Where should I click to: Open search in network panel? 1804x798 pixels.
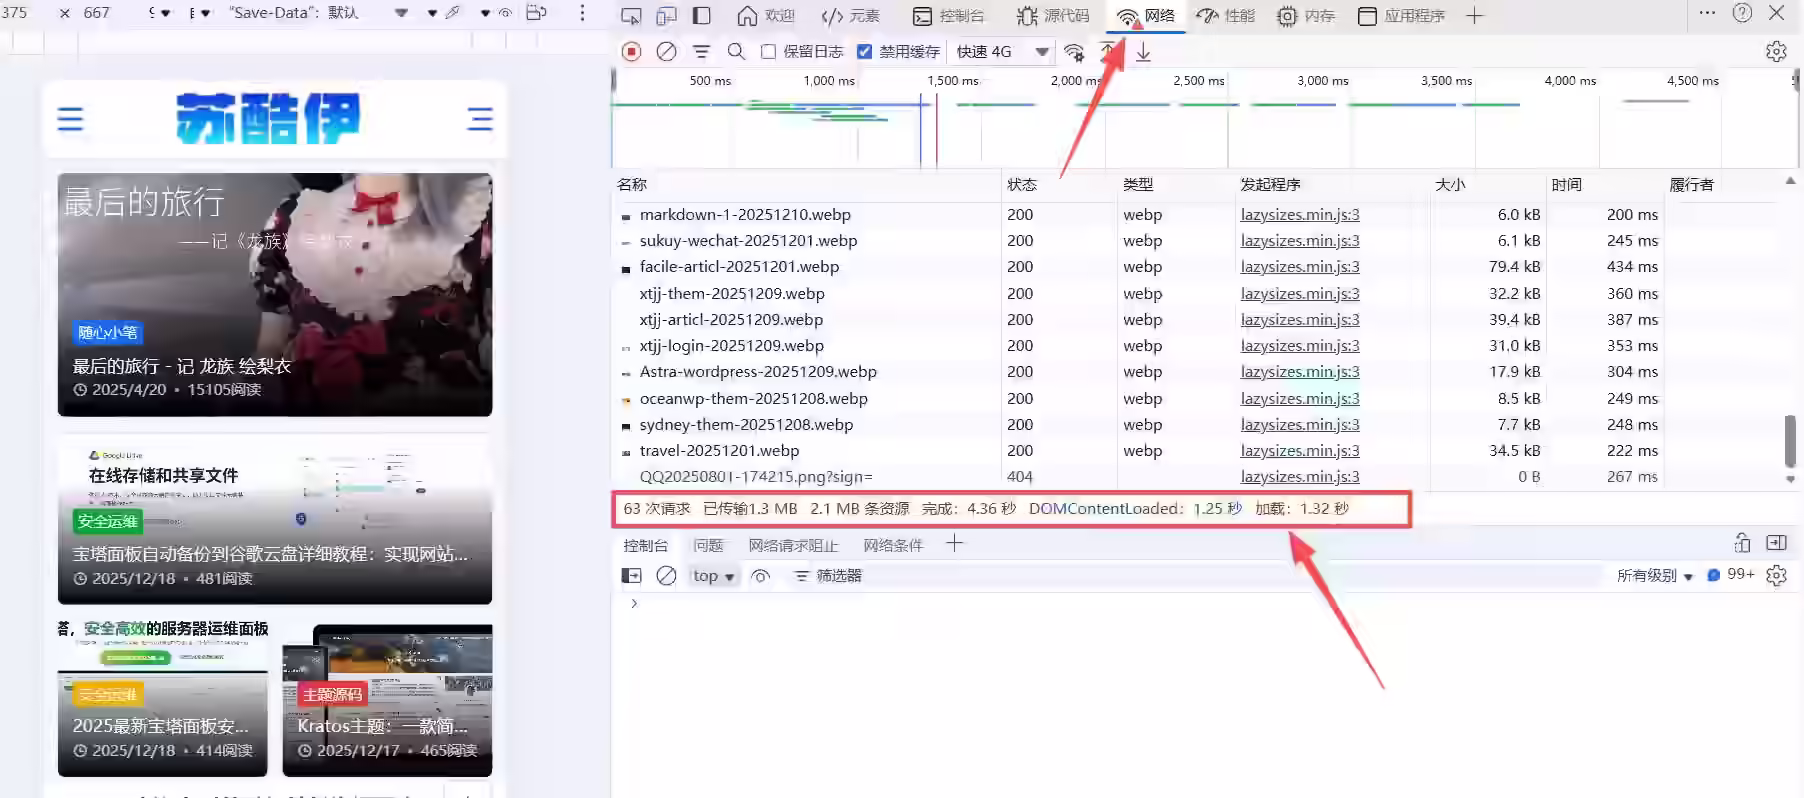coord(736,51)
